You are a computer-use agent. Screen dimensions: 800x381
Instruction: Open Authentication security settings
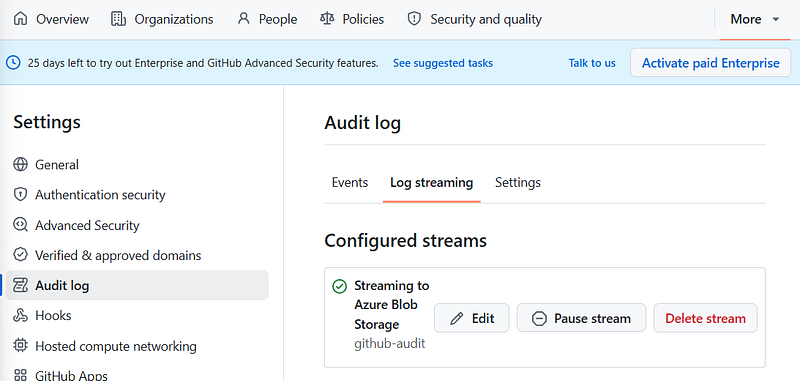click(x=137, y=195)
